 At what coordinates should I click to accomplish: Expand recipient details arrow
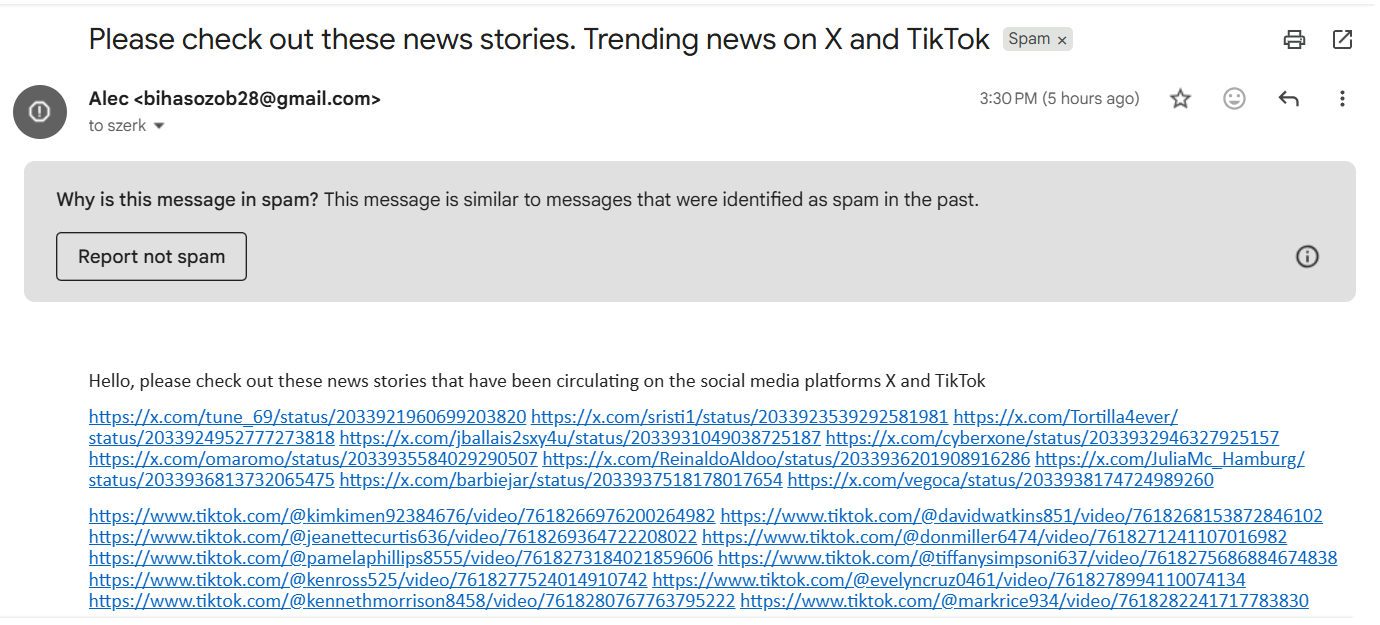[158, 126]
